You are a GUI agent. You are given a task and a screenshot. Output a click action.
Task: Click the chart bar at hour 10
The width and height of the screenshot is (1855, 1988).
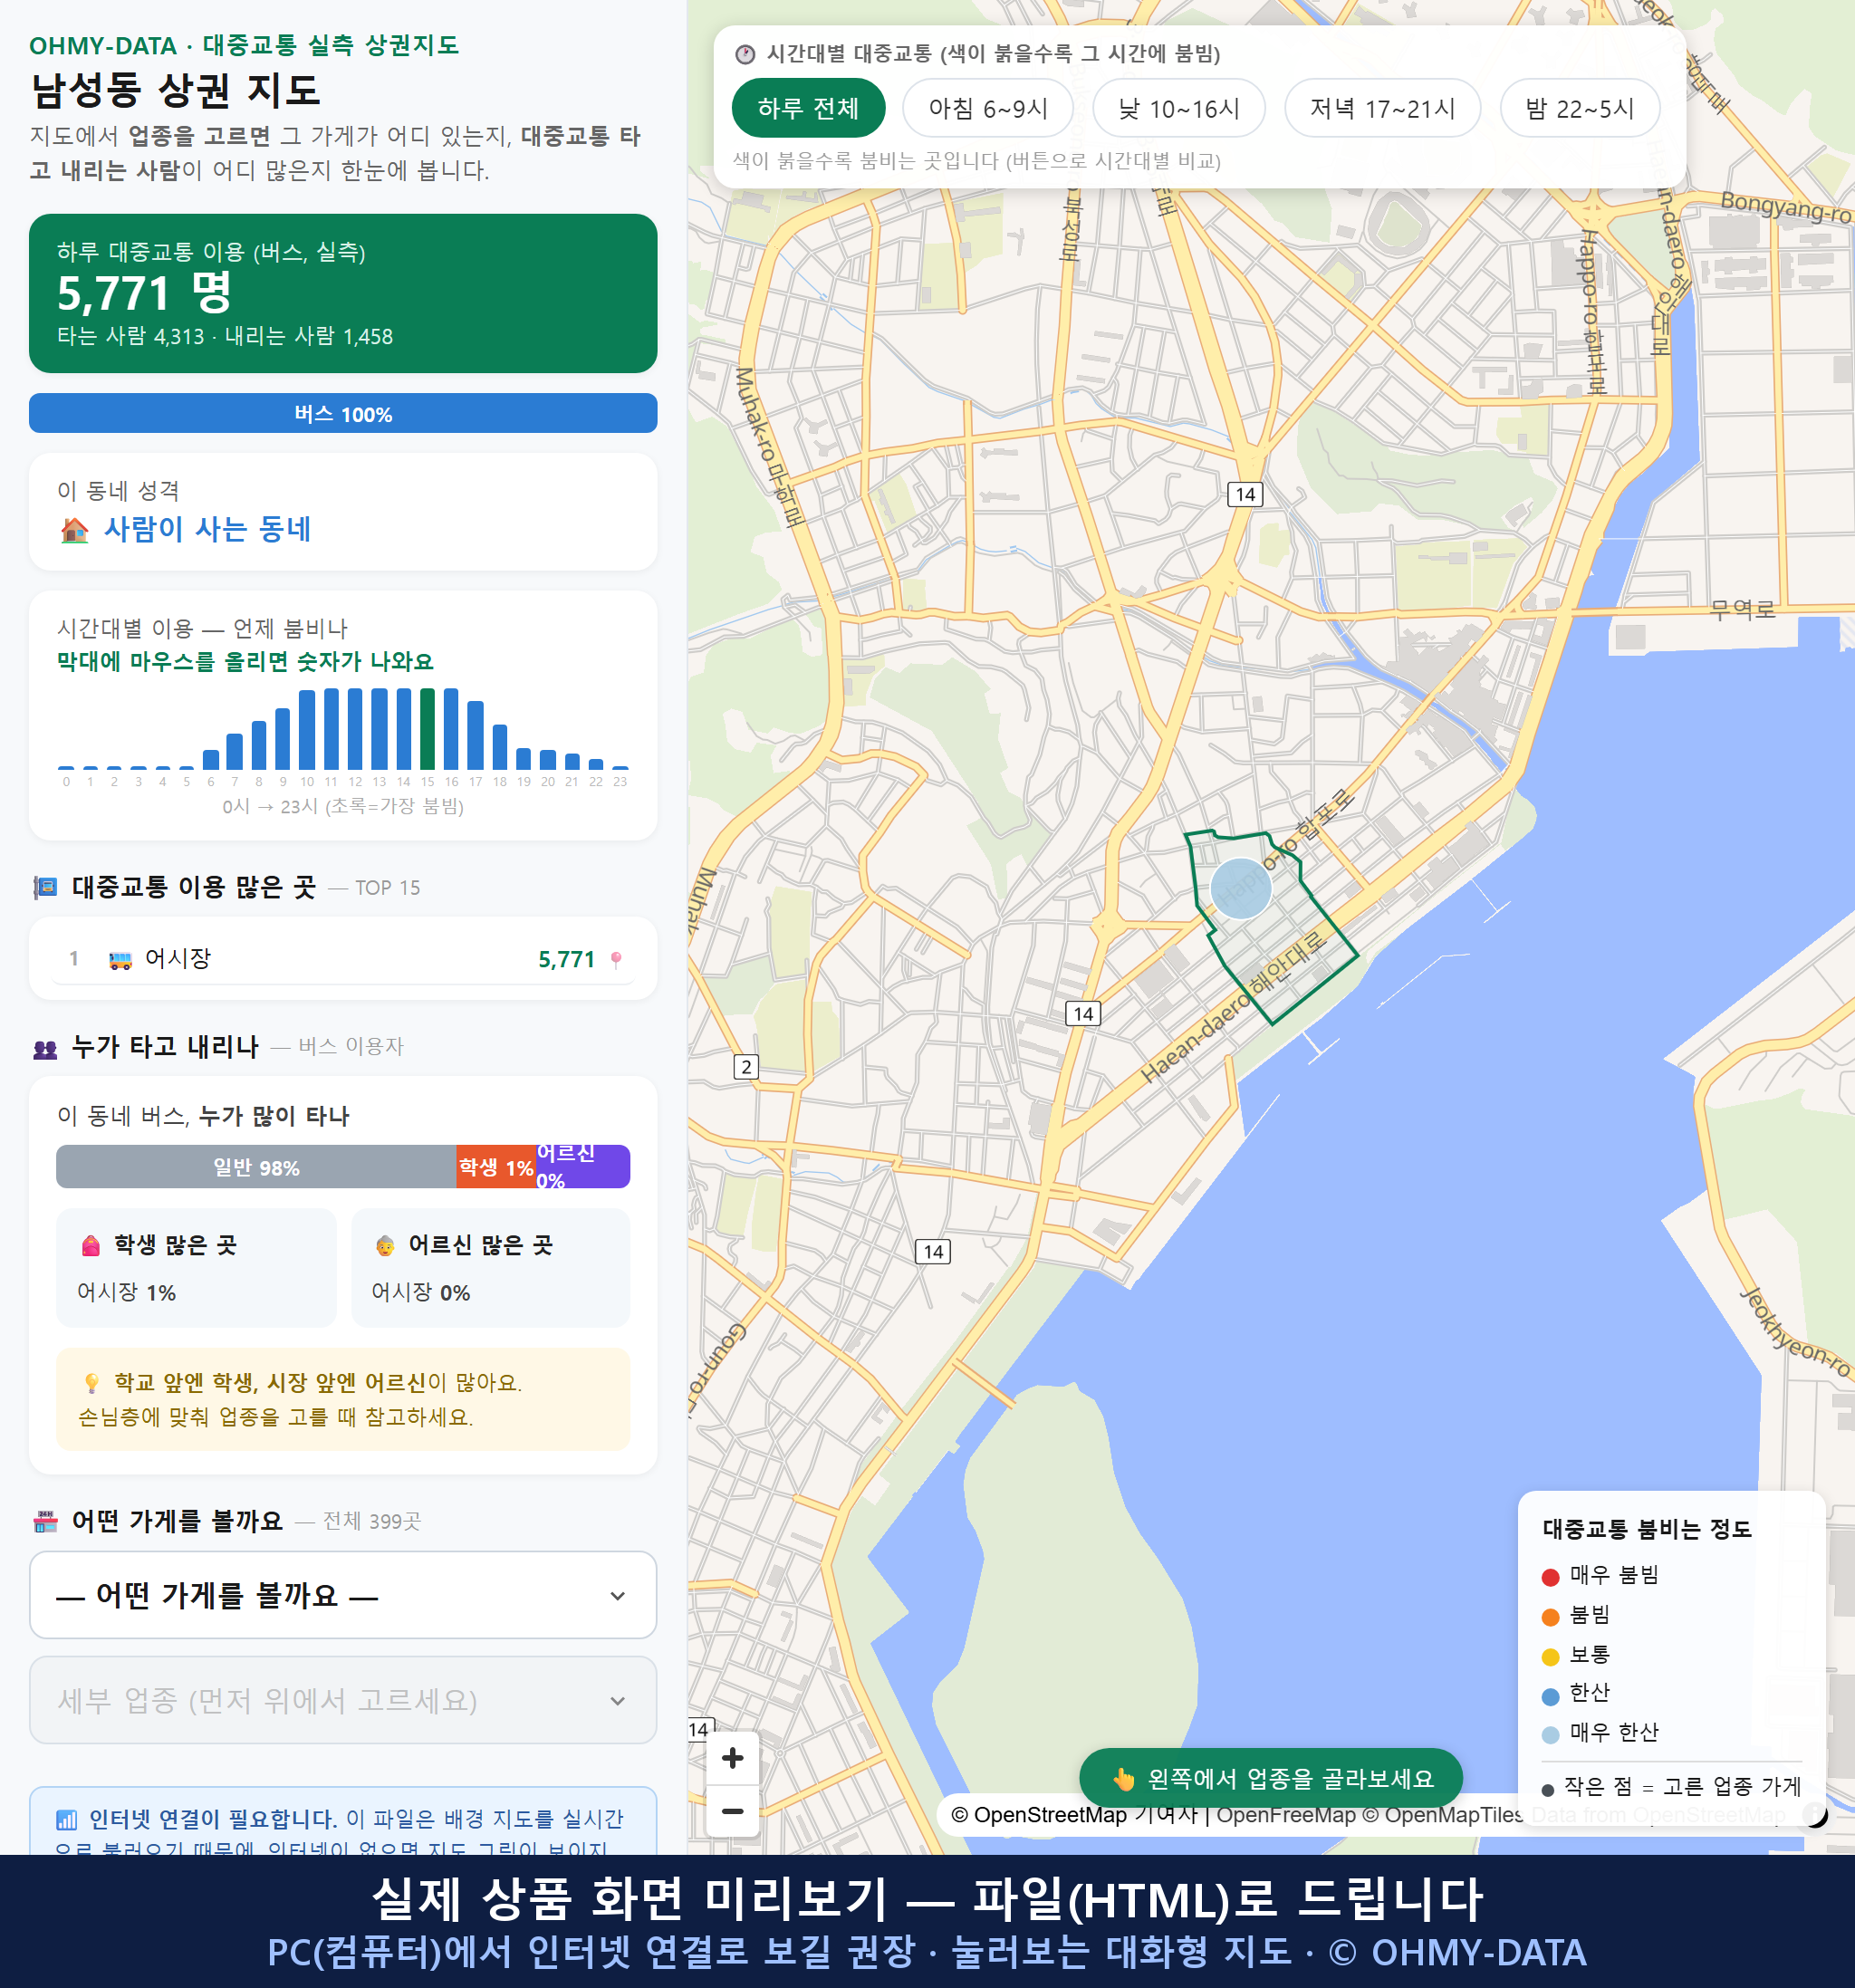coord(307,730)
